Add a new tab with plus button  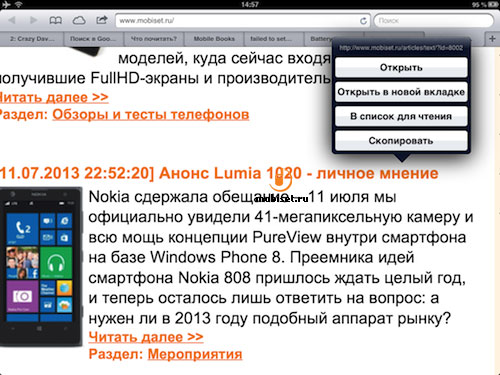492,39
